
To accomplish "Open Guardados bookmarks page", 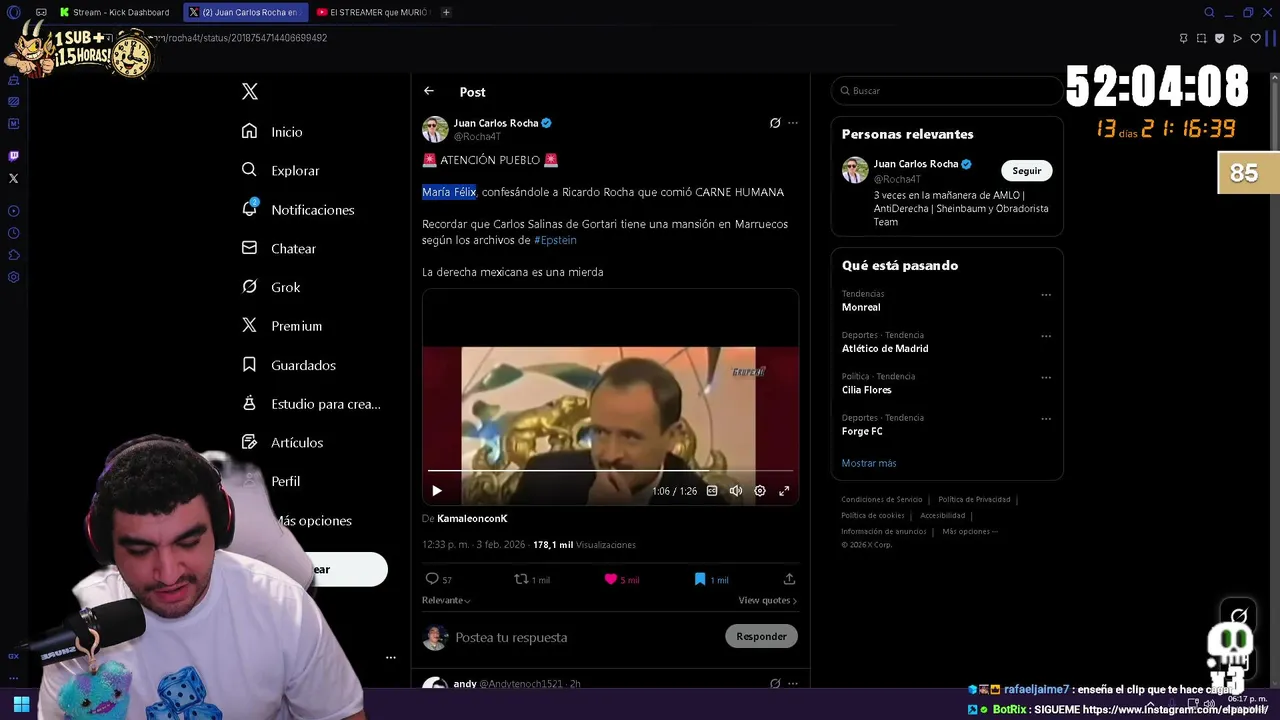I will click(289, 365).
